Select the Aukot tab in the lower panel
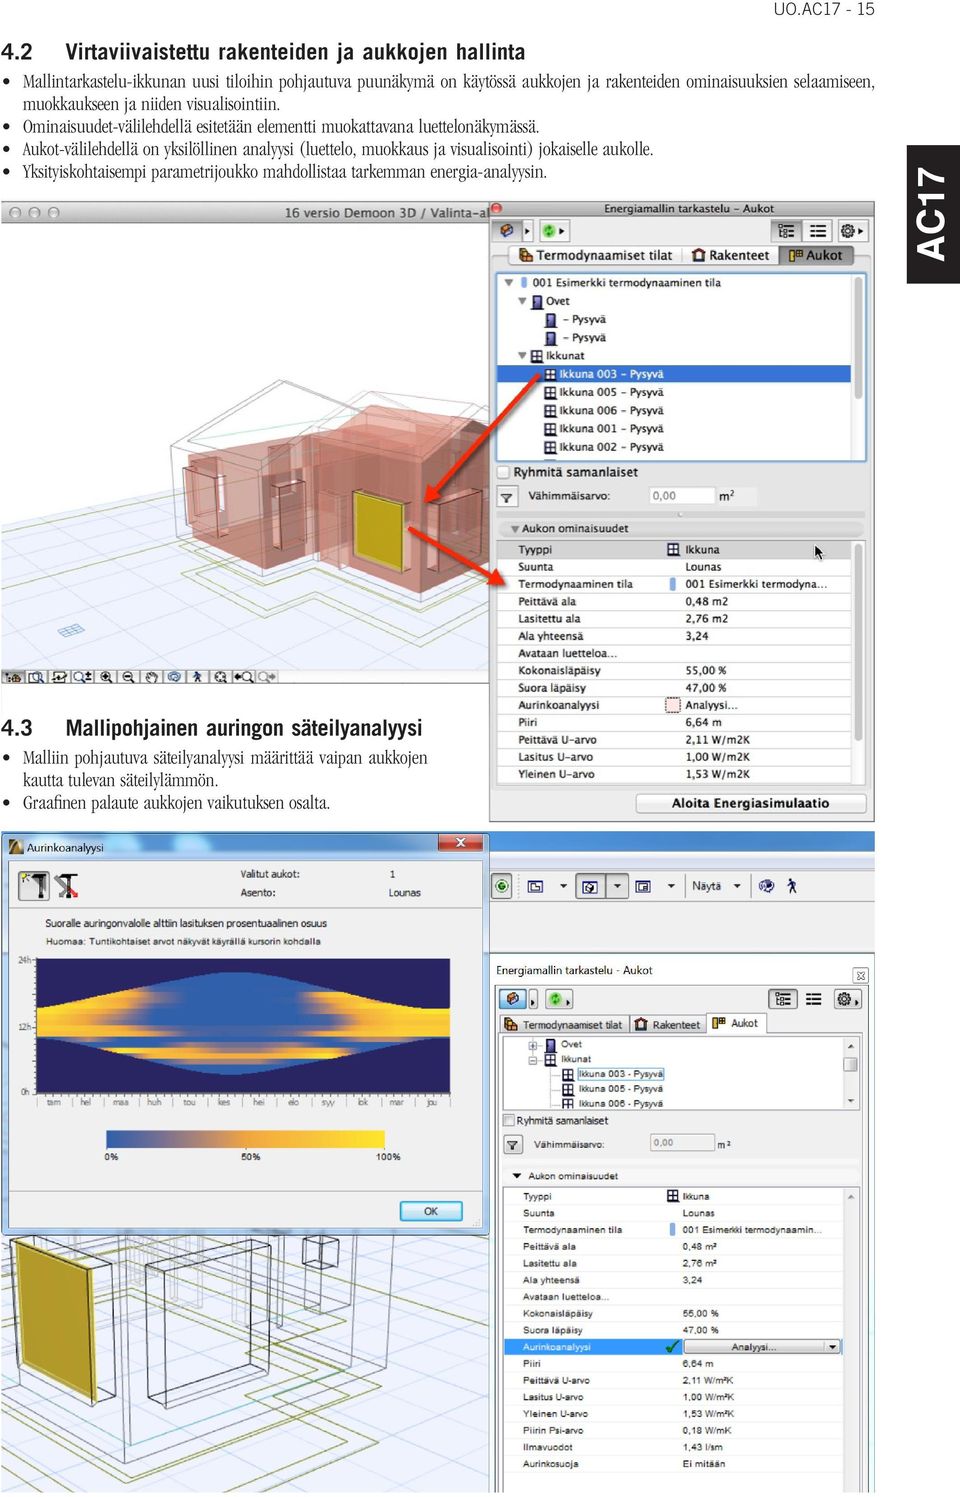 (736, 1024)
